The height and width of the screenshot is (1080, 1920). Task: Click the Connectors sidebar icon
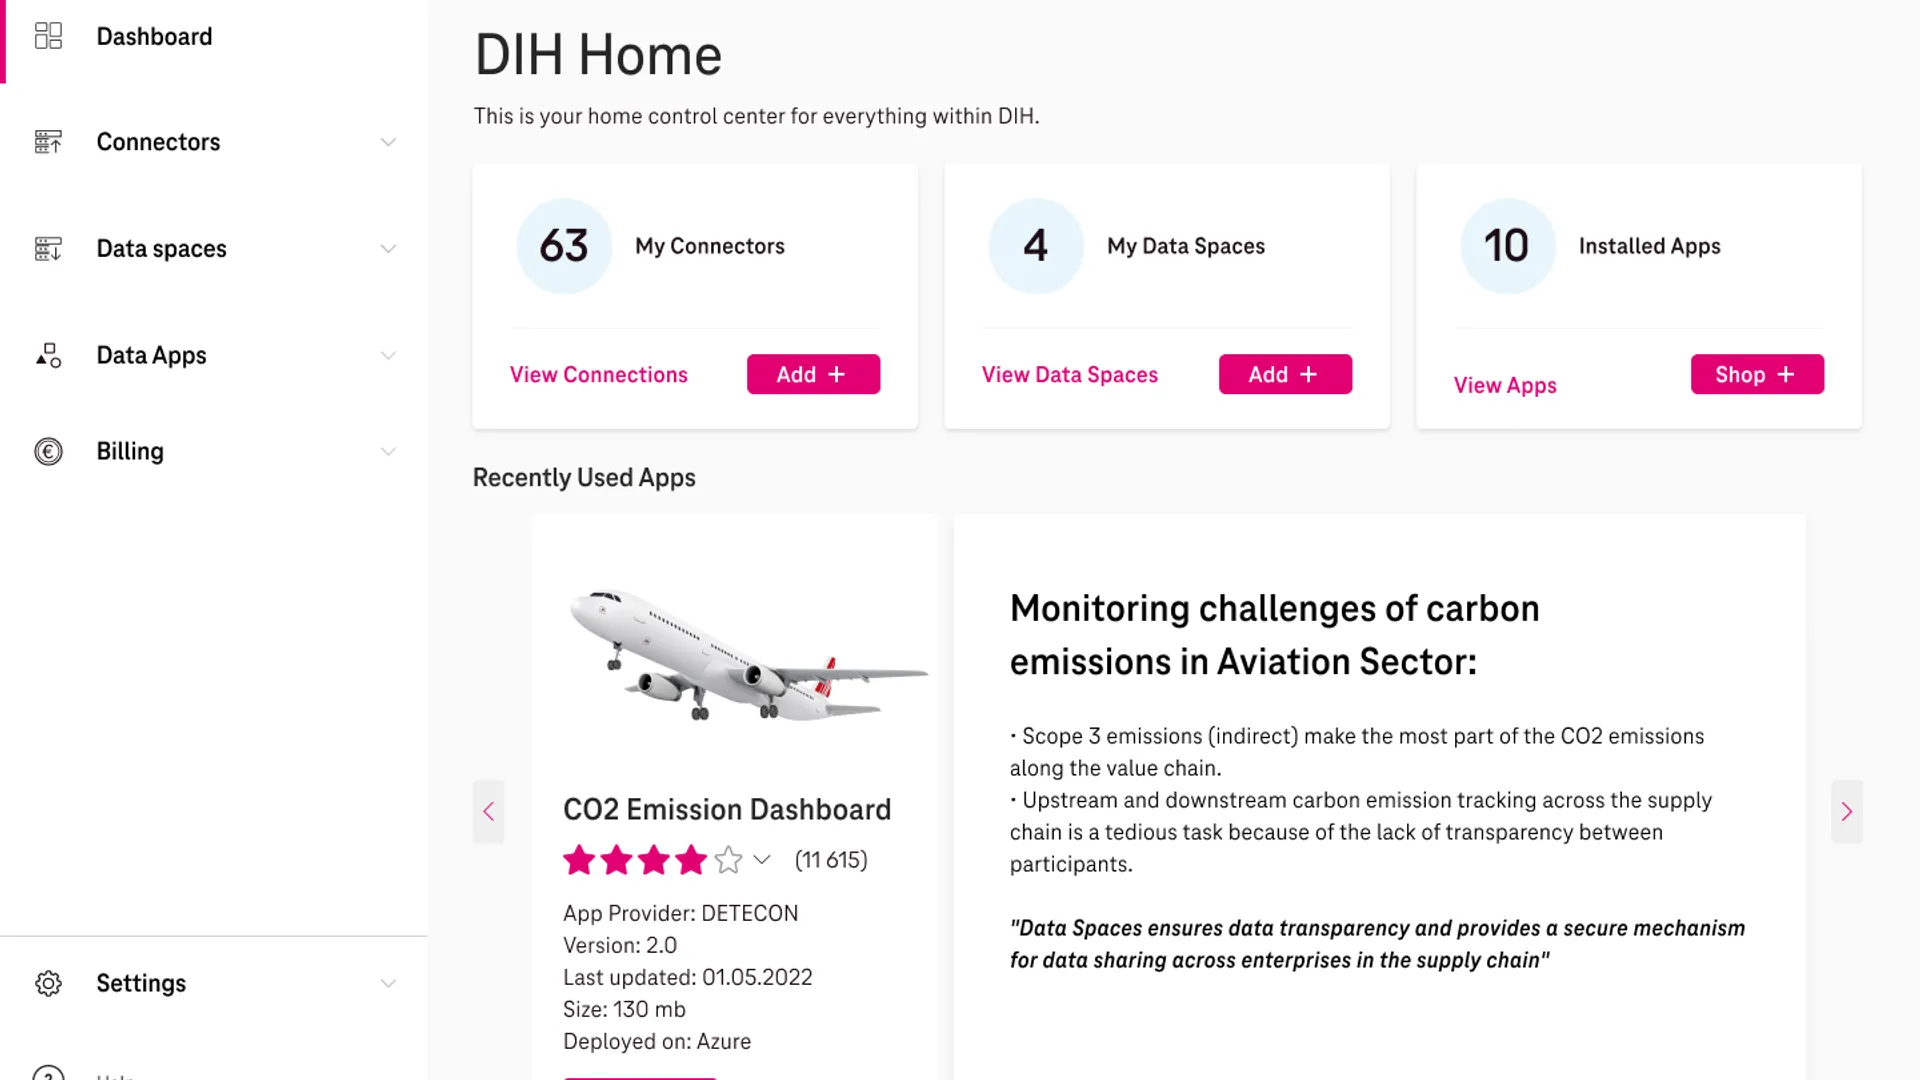pyautogui.click(x=48, y=142)
